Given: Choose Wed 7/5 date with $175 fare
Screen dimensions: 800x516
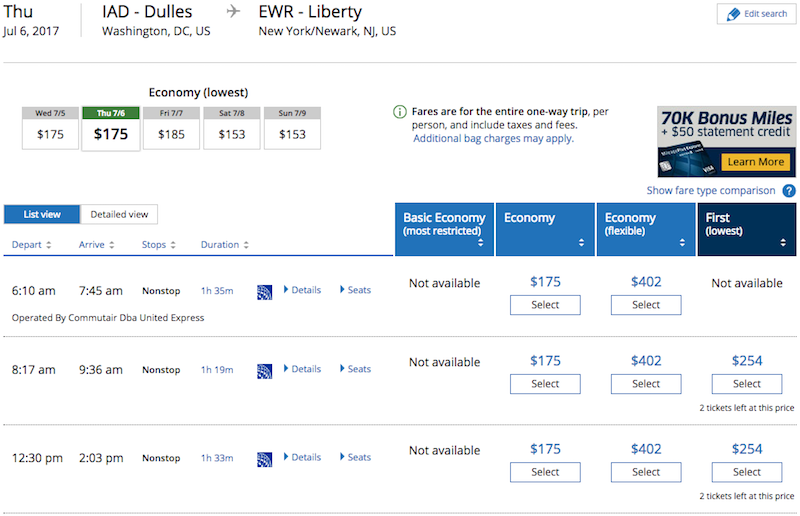Looking at the screenshot, I should (50, 128).
